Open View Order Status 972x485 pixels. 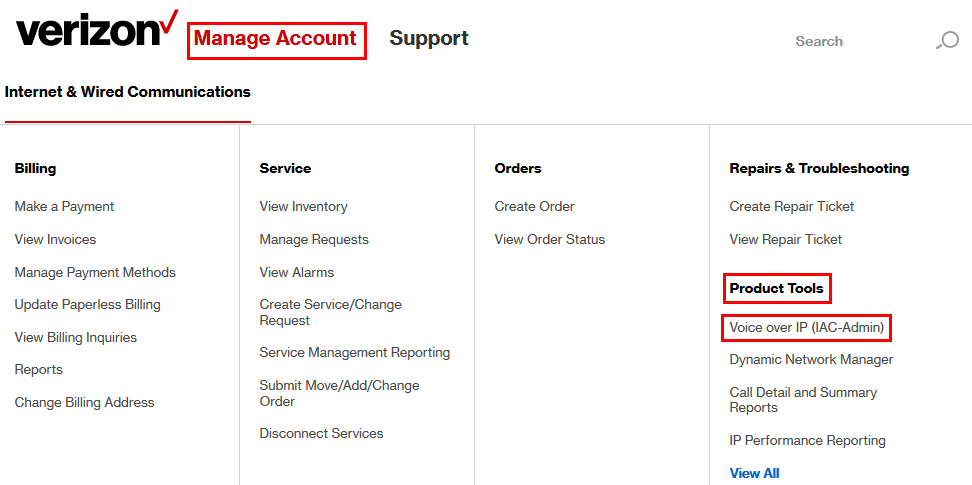coord(549,239)
